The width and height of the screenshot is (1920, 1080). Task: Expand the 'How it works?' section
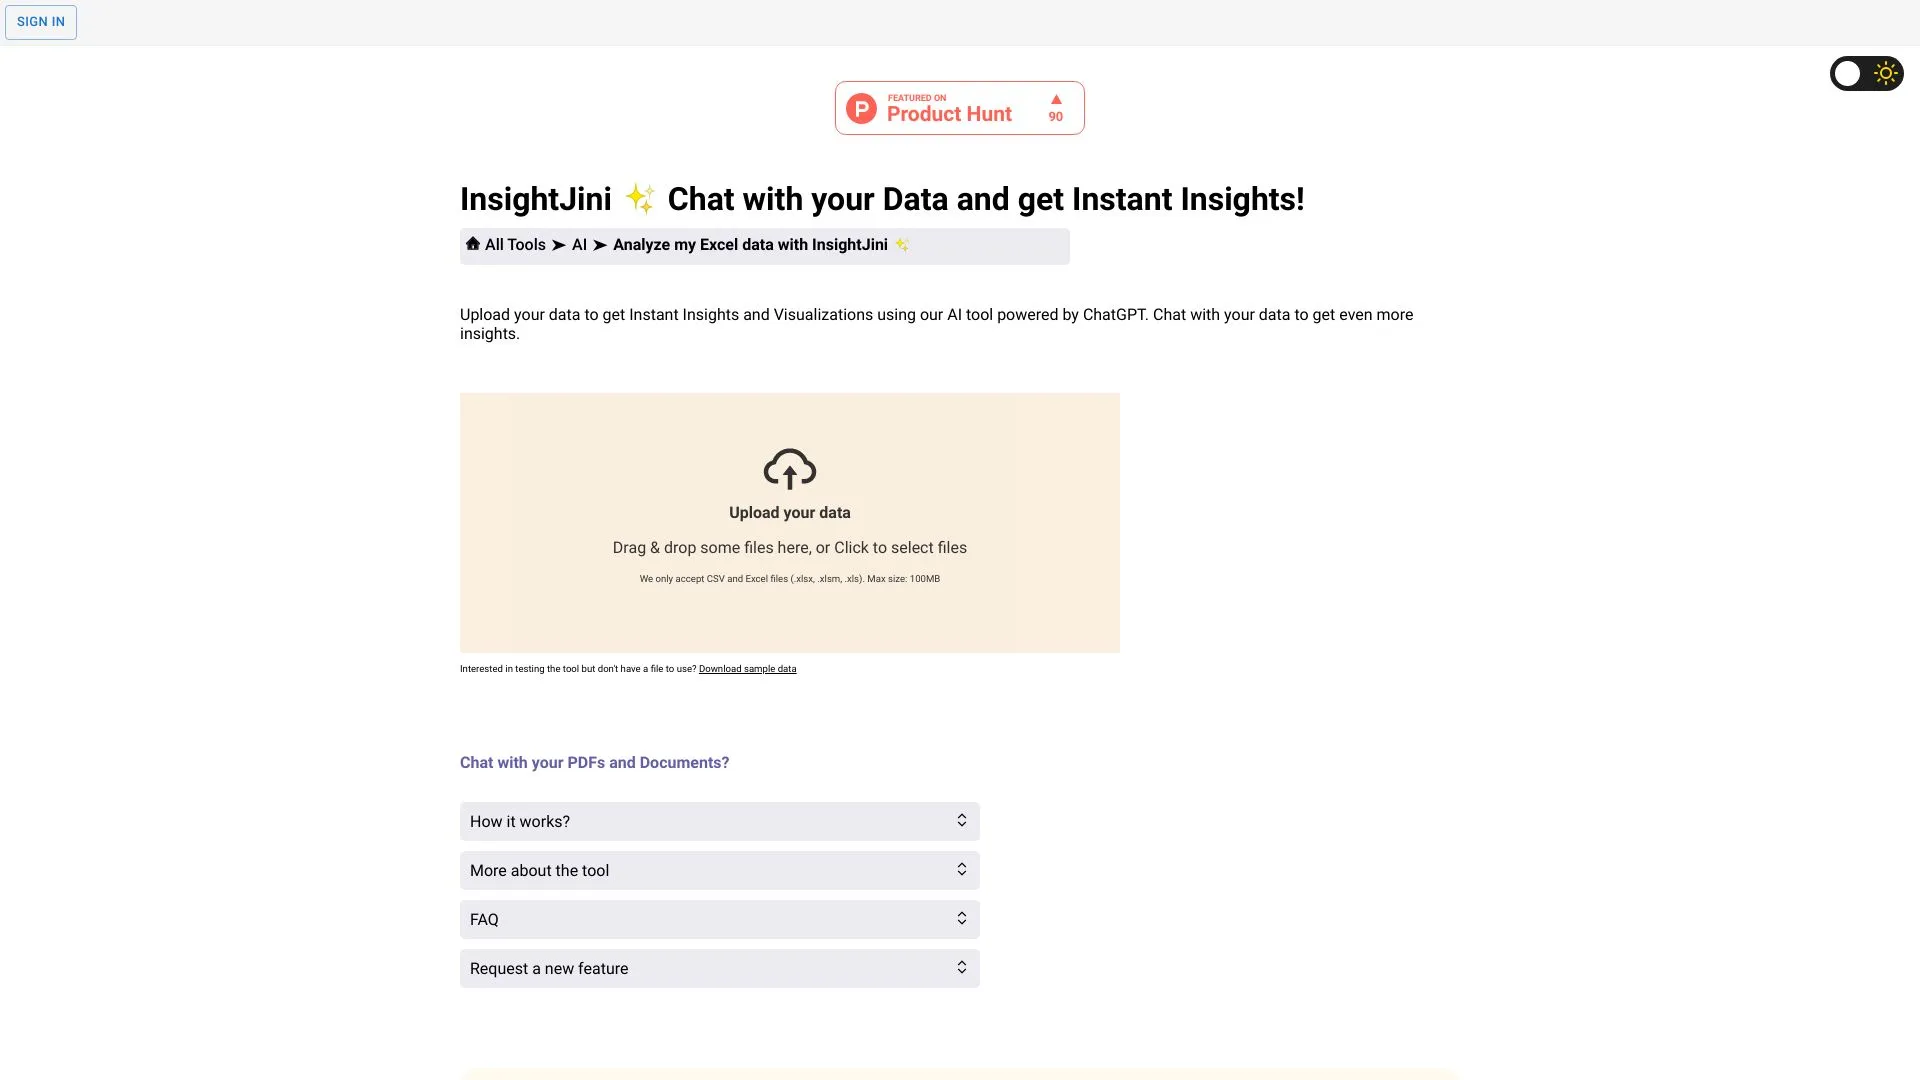(719, 820)
